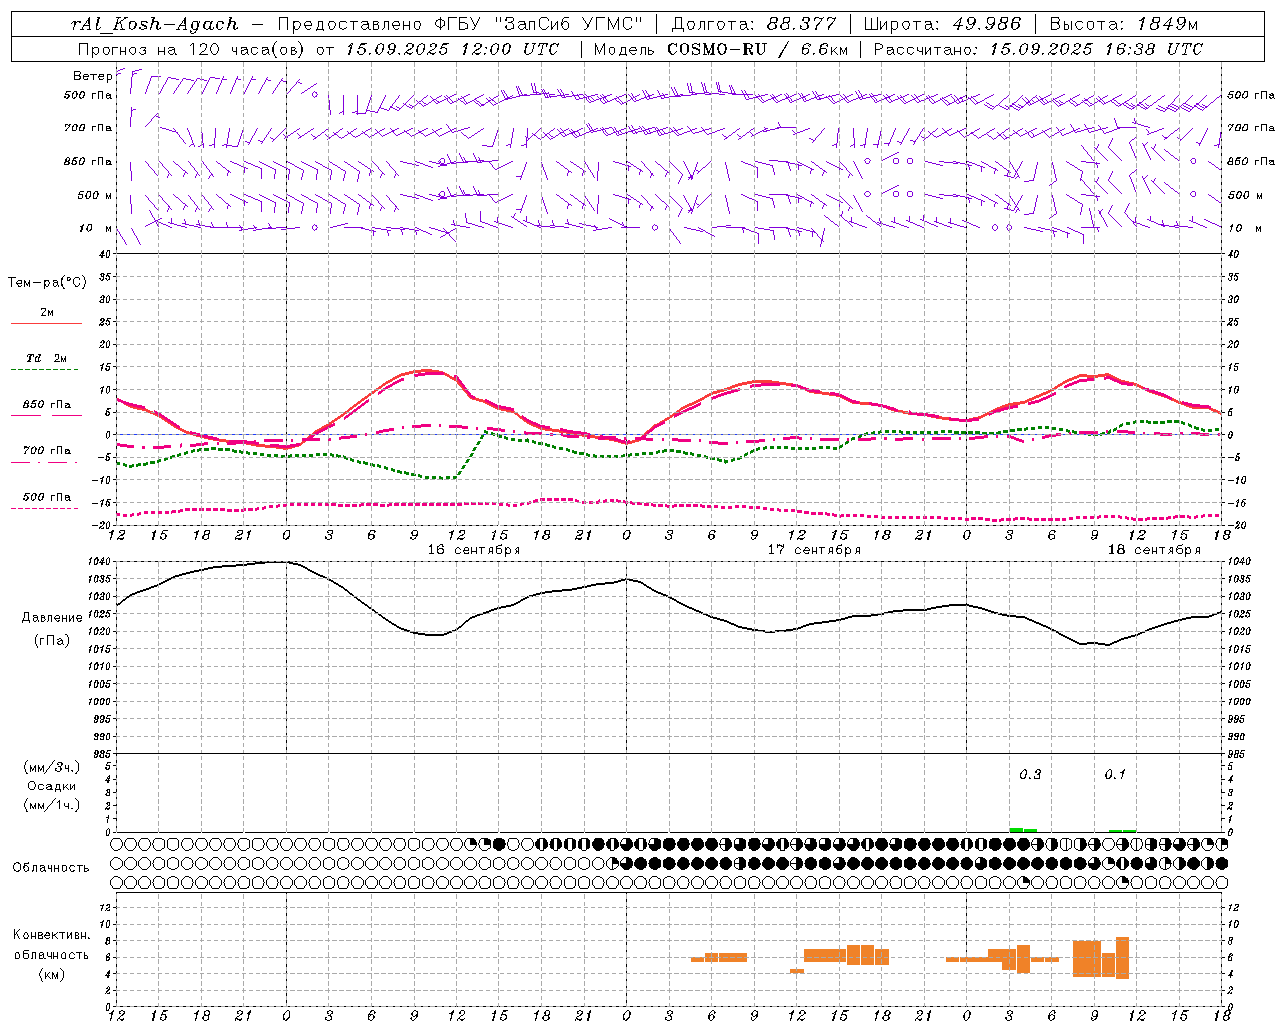Click the dotted pink 500 гПа legend line sample

46,508
